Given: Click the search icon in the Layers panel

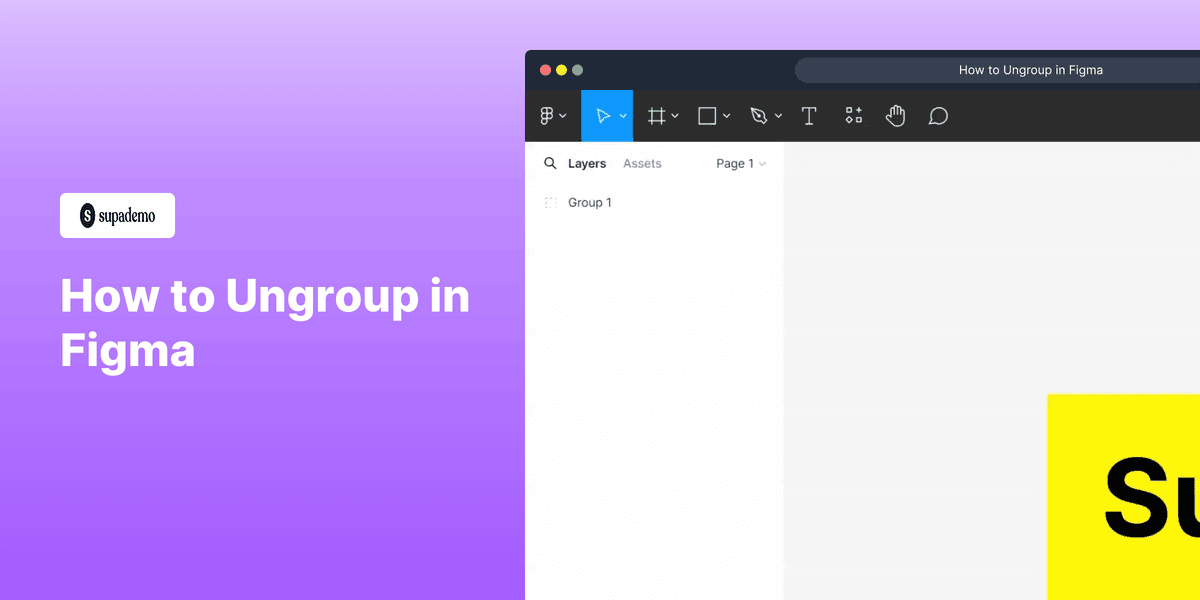Looking at the screenshot, I should 550,163.
